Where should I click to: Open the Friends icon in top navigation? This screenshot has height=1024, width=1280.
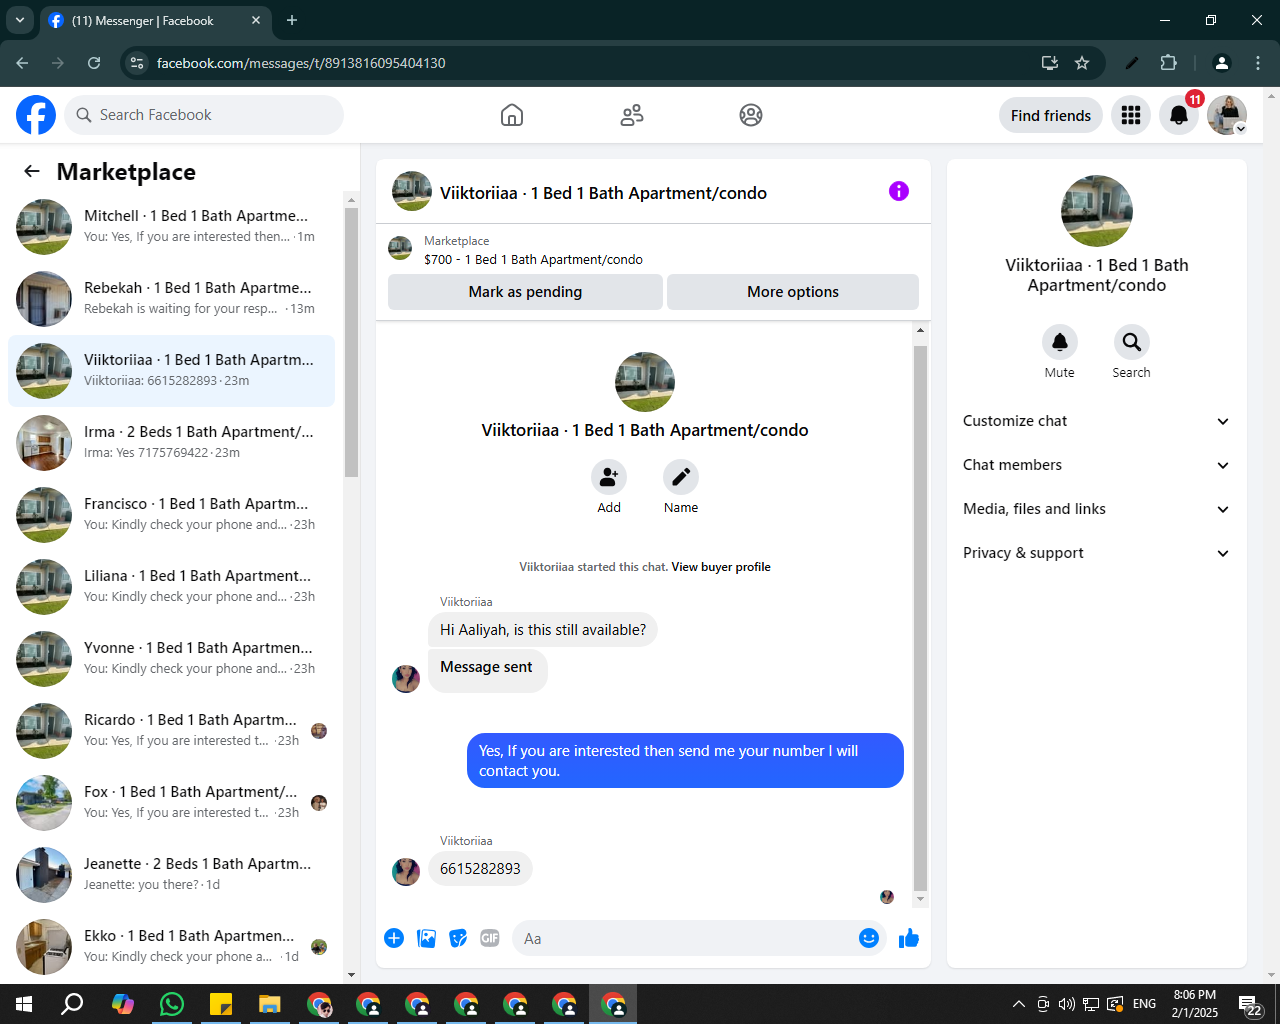tap(632, 115)
